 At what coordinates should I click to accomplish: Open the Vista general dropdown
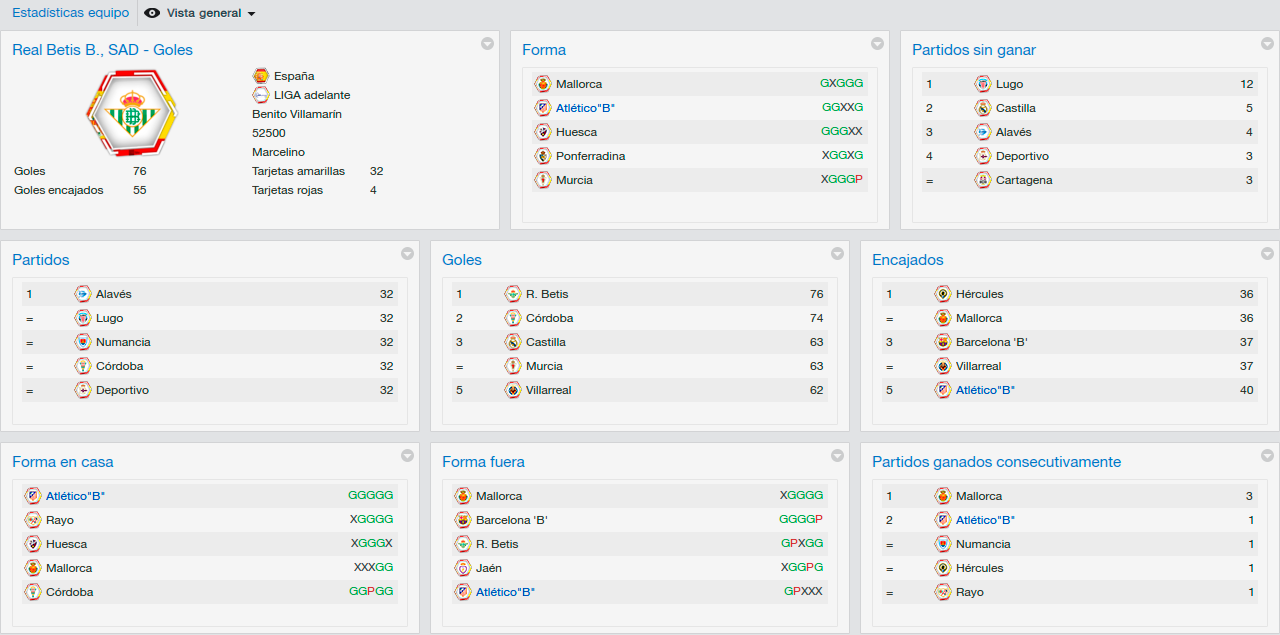coord(210,13)
